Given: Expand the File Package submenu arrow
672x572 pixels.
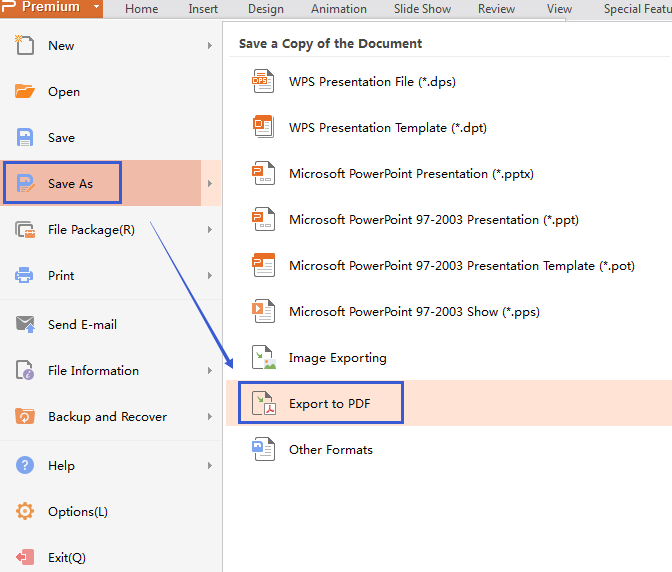Looking at the screenshot, I should [210, 230].
